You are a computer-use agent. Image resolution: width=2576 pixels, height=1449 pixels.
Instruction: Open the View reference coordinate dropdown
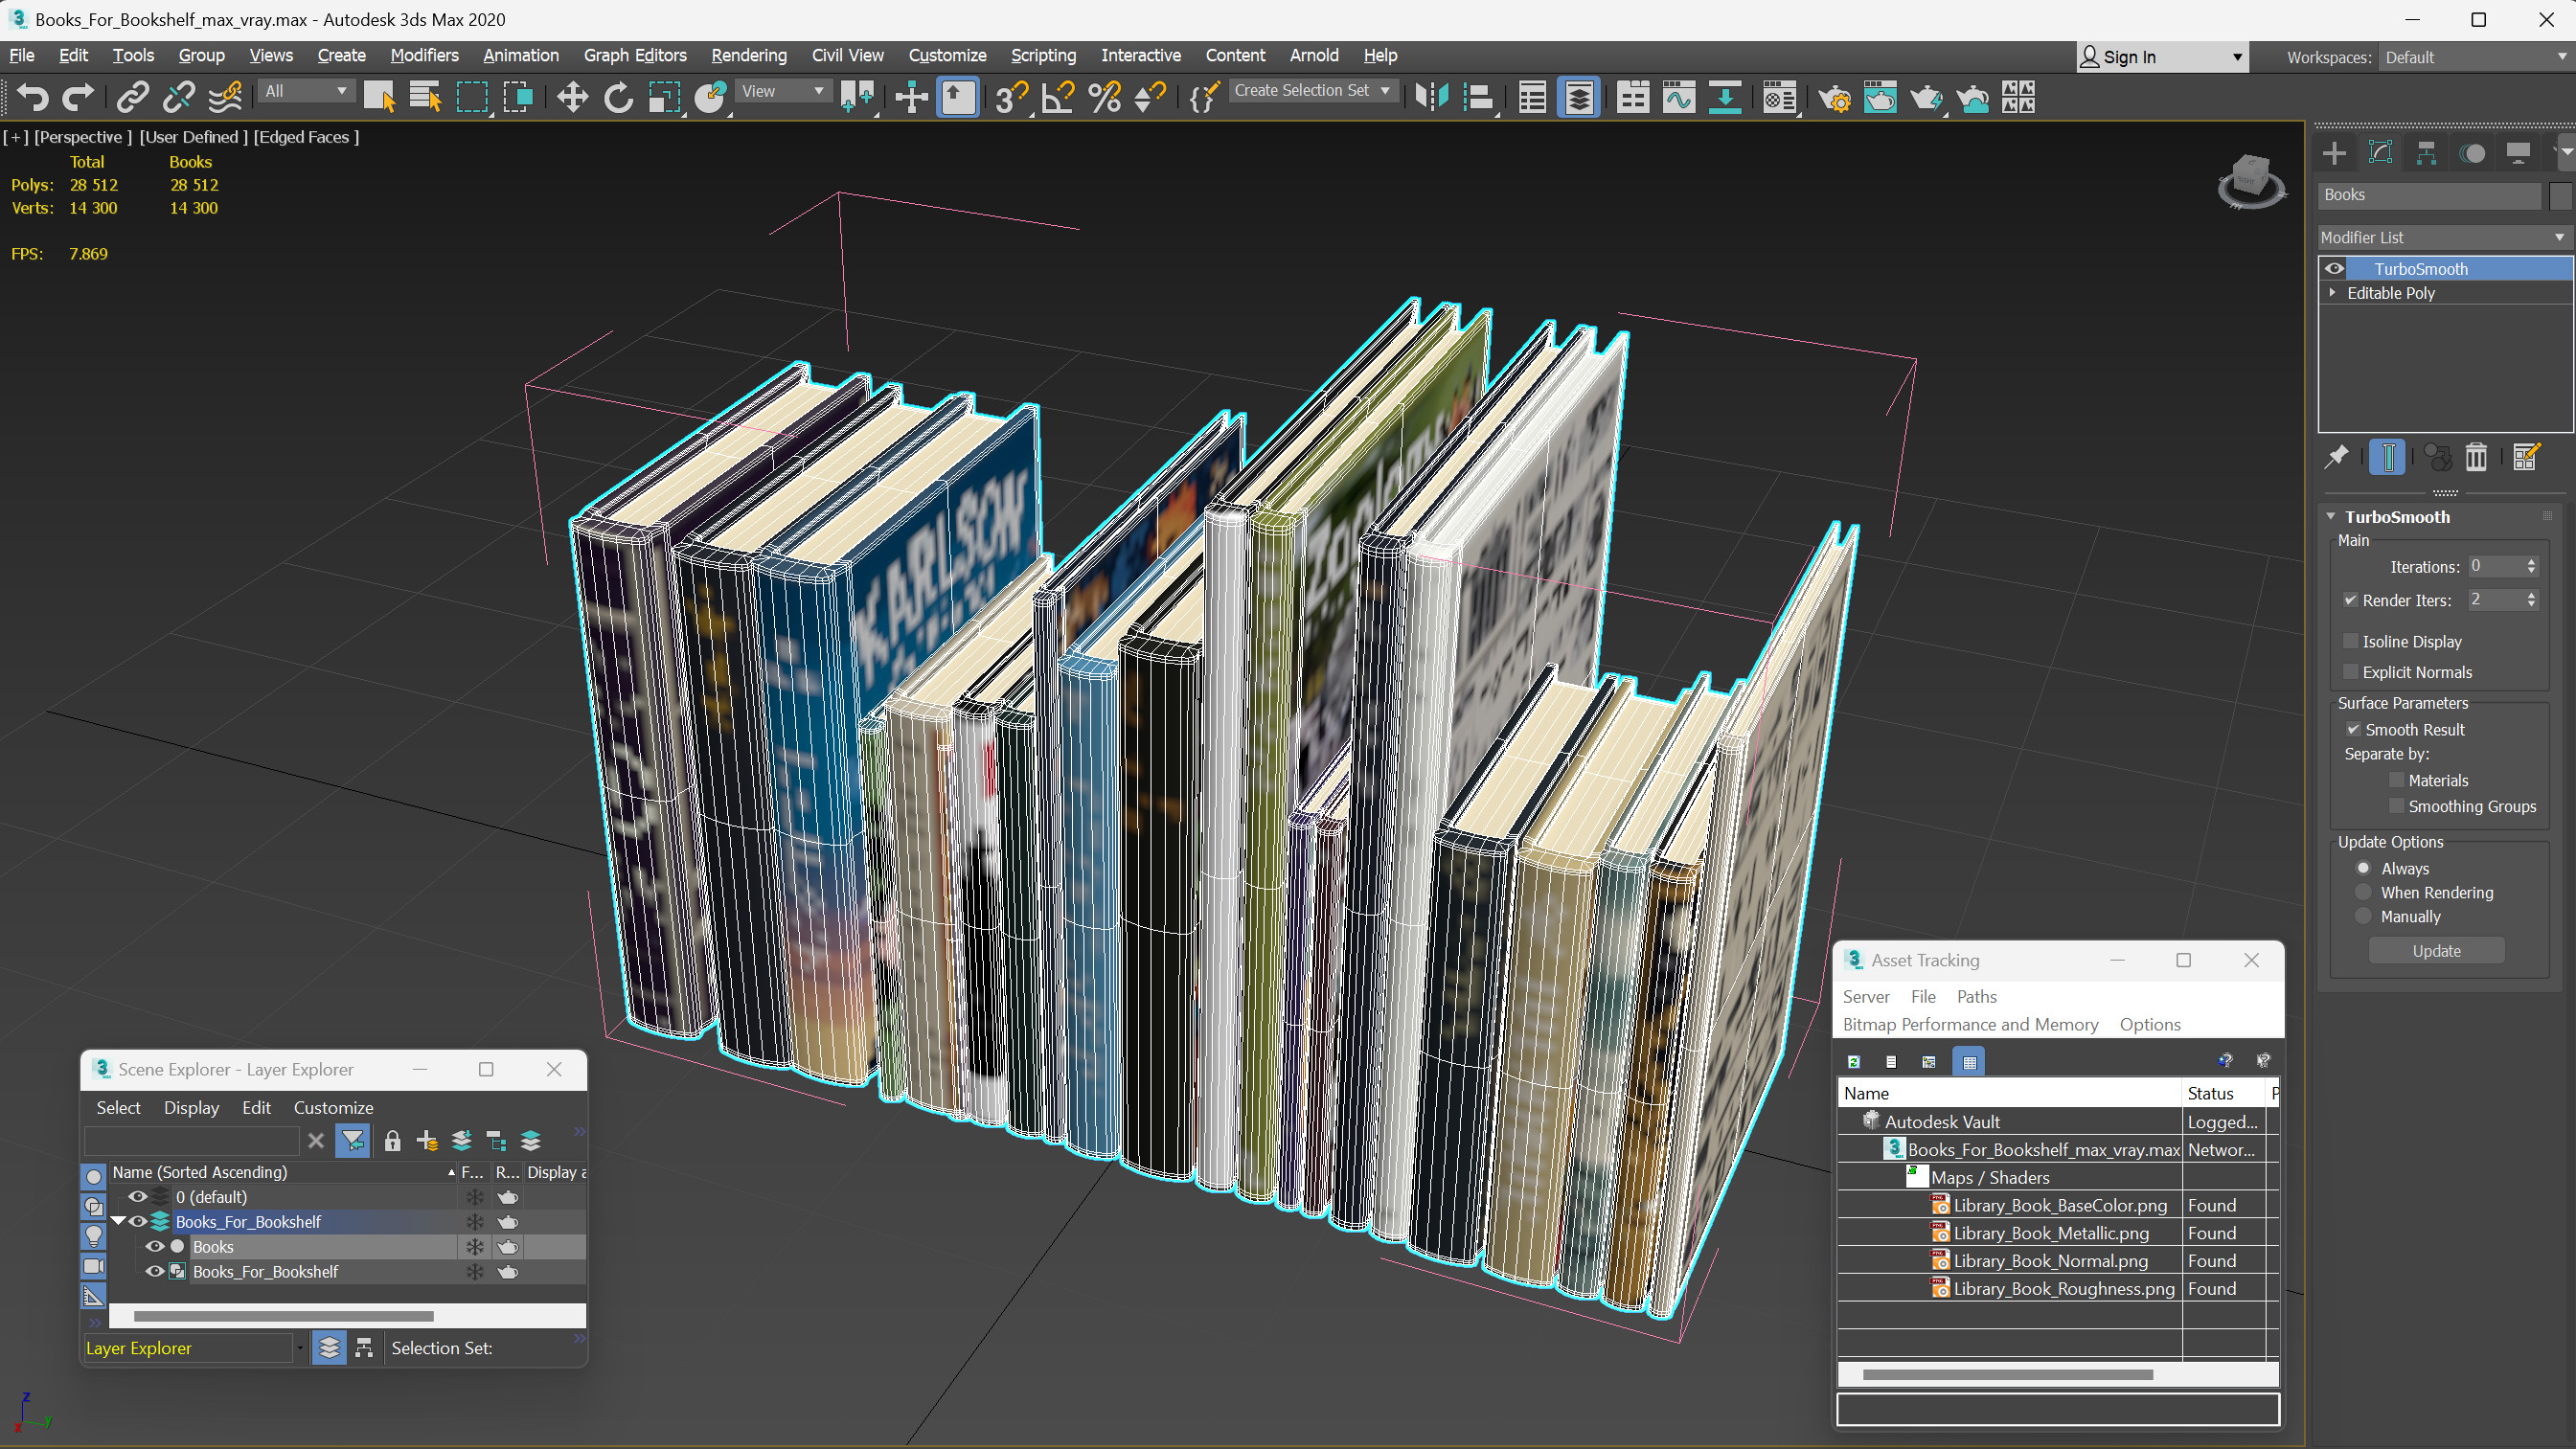tap(783, 91)
